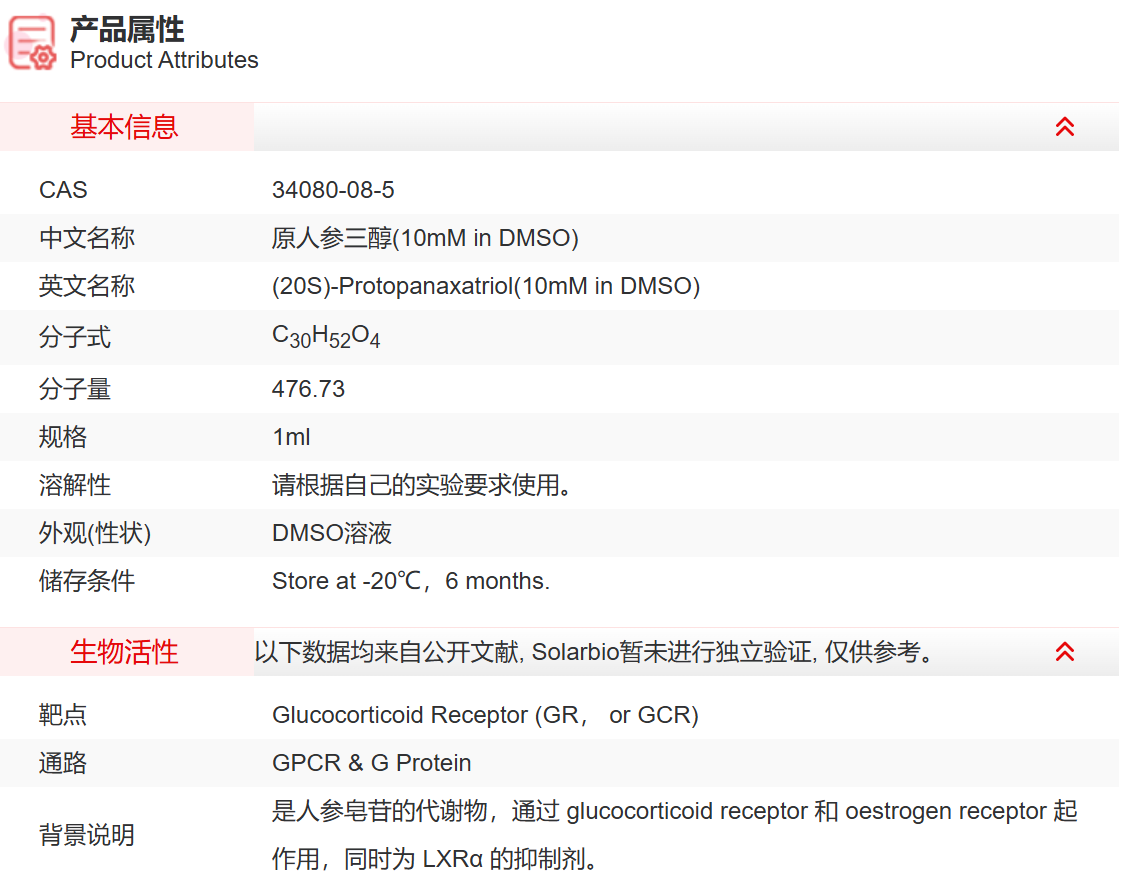Click the molecular formula C30H52O4
The image size is (1123, 890).
click(326, 337)
